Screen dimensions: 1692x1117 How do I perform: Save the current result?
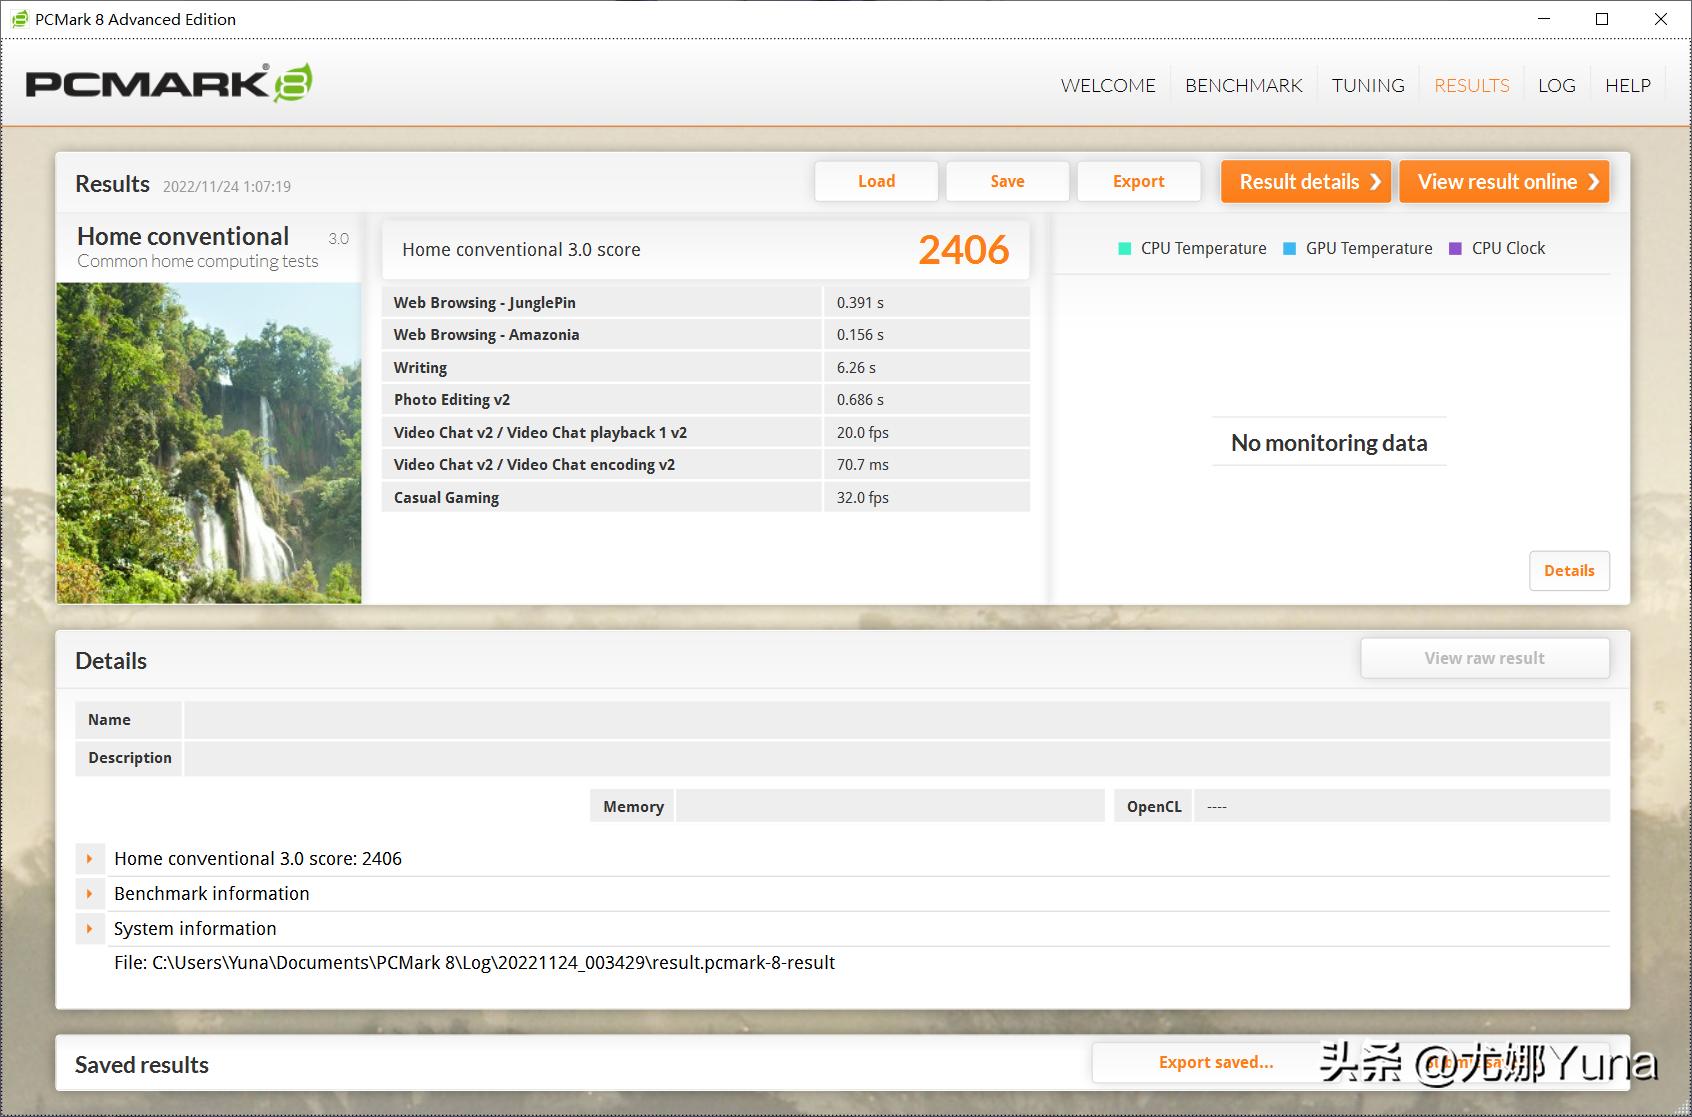point(1007,181)
